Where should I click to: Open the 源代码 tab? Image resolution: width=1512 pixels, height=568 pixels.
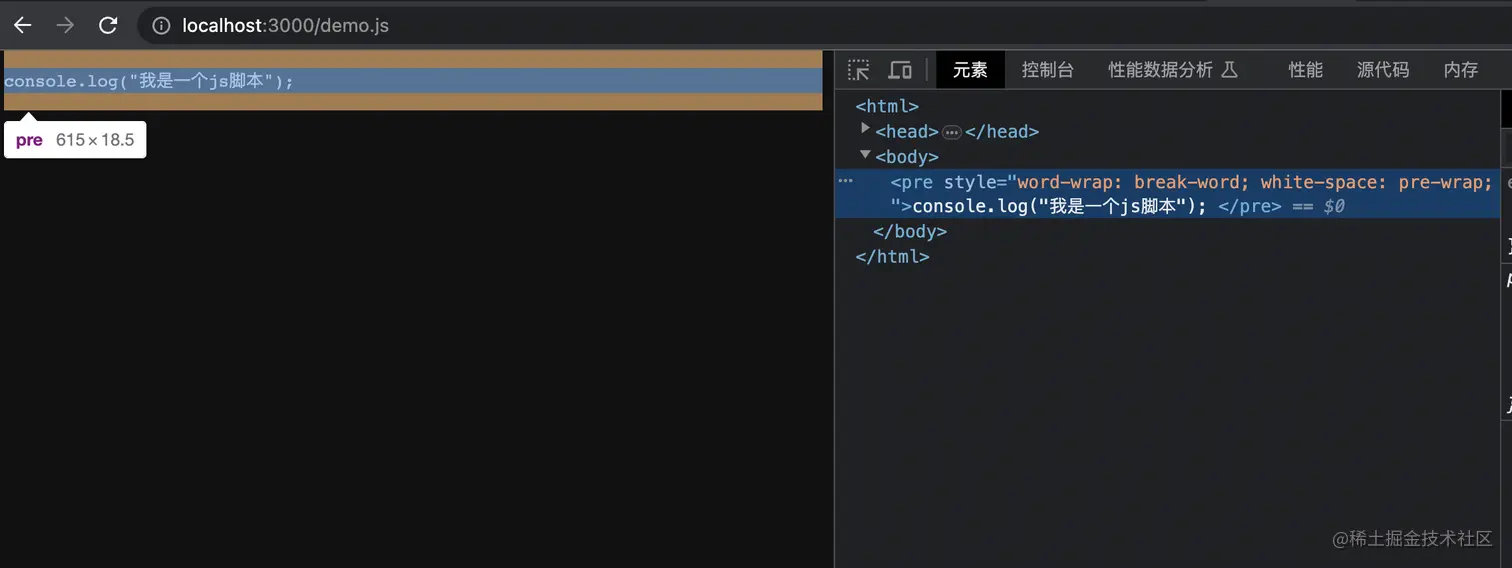(1383, 70)
